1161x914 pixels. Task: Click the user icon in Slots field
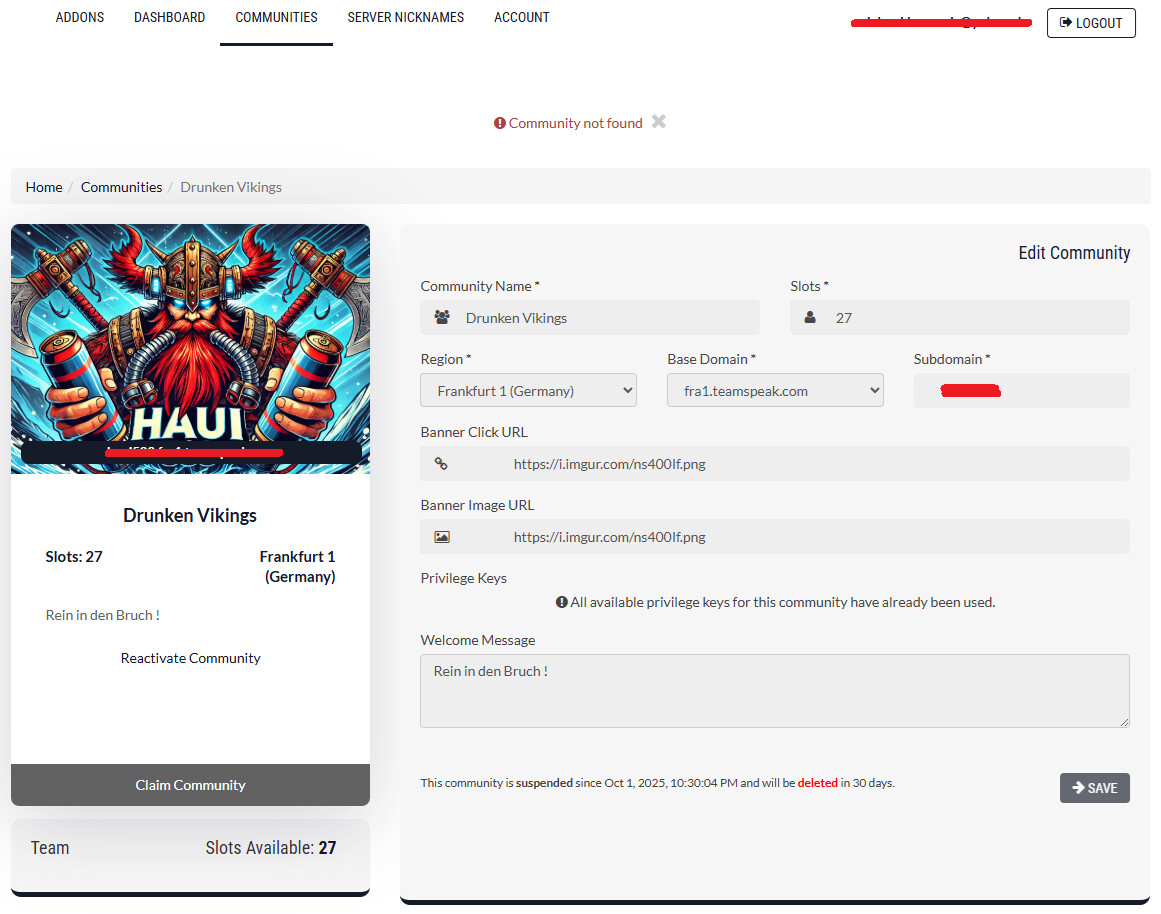click(x=811, y=318)
